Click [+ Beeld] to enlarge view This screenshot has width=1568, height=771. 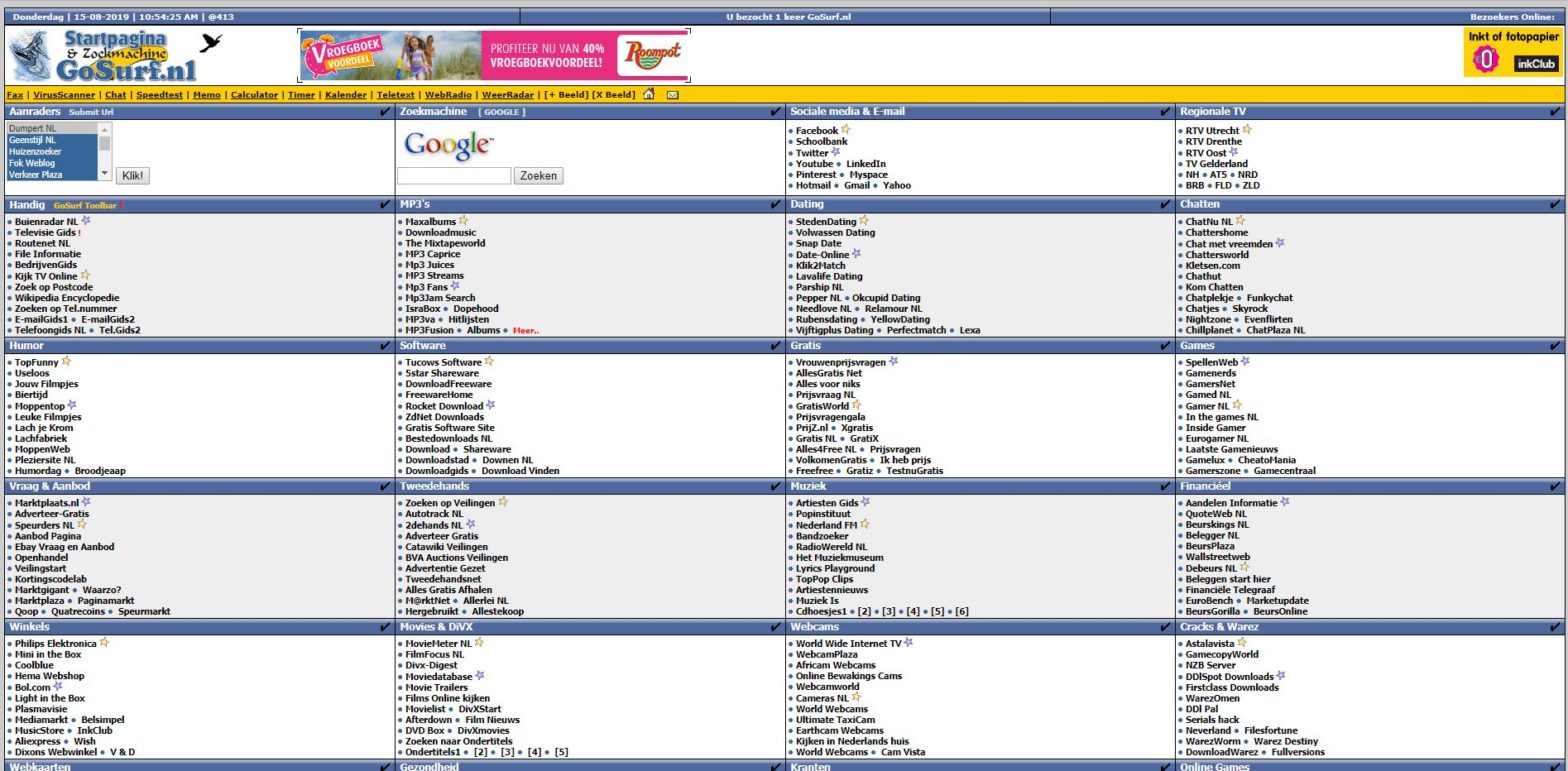(564, 95)
